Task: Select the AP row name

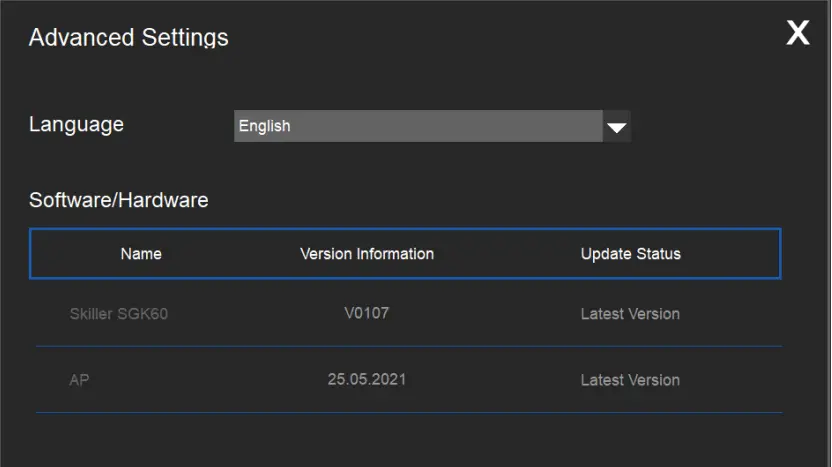Action: (80, 380)
